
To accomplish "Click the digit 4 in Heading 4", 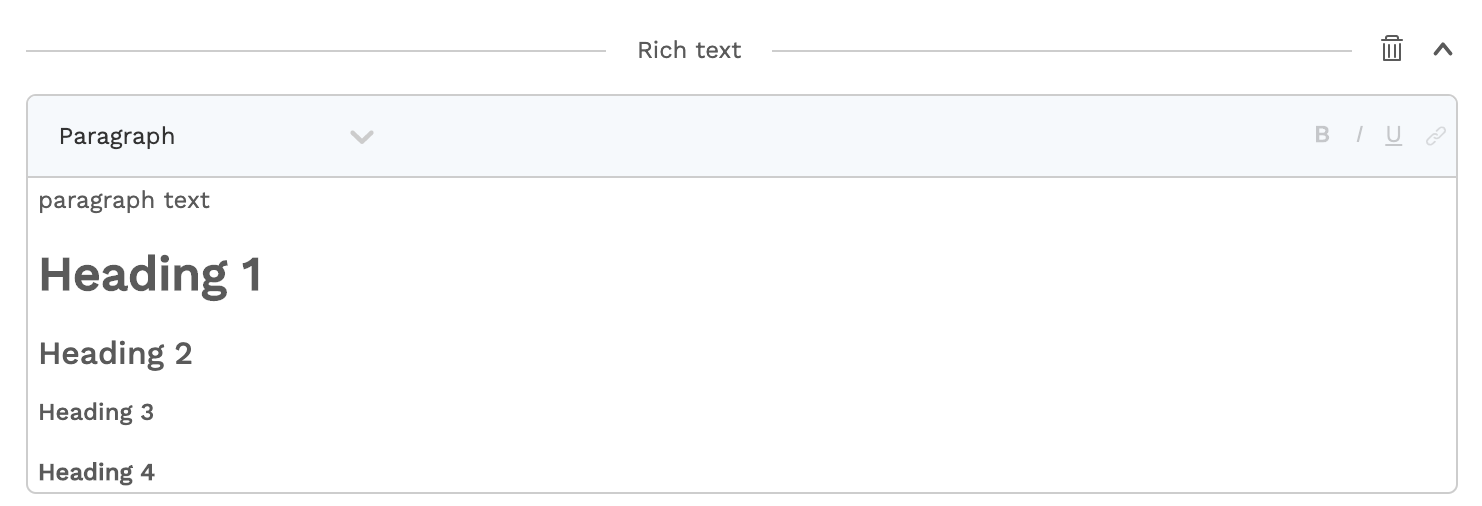I will (x=148, y=472).
